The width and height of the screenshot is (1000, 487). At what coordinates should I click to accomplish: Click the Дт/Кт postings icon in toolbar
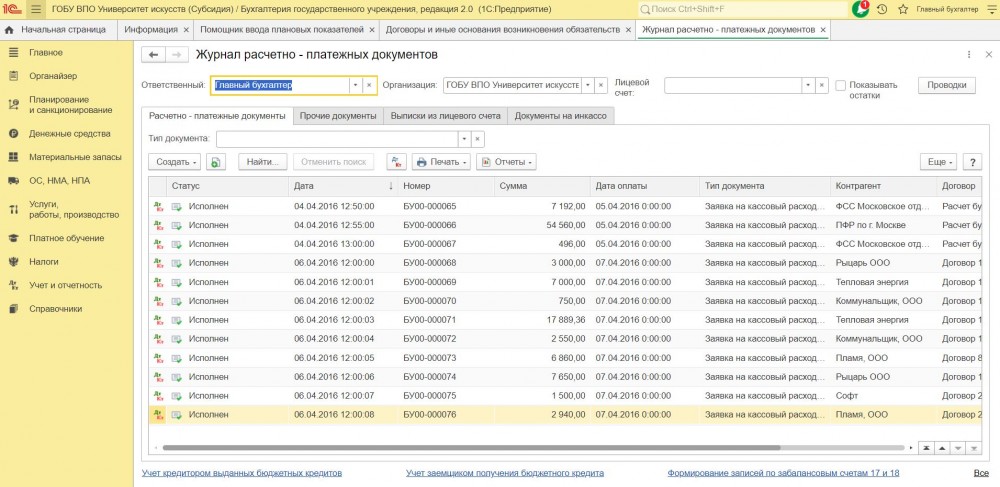(397, 162)
